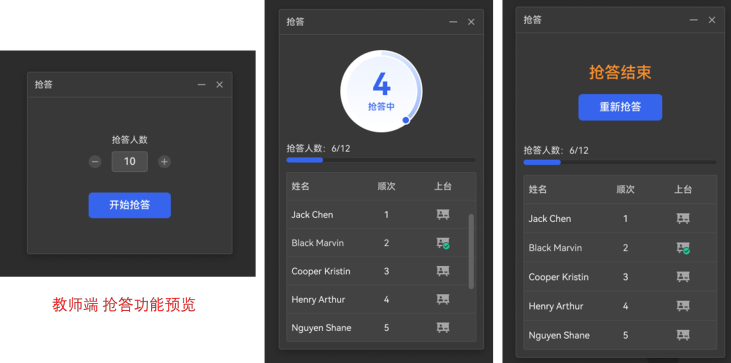Close the 抢答结束 window
The width and height of the screenshot is (731, 363).
[x=712, y=20]
